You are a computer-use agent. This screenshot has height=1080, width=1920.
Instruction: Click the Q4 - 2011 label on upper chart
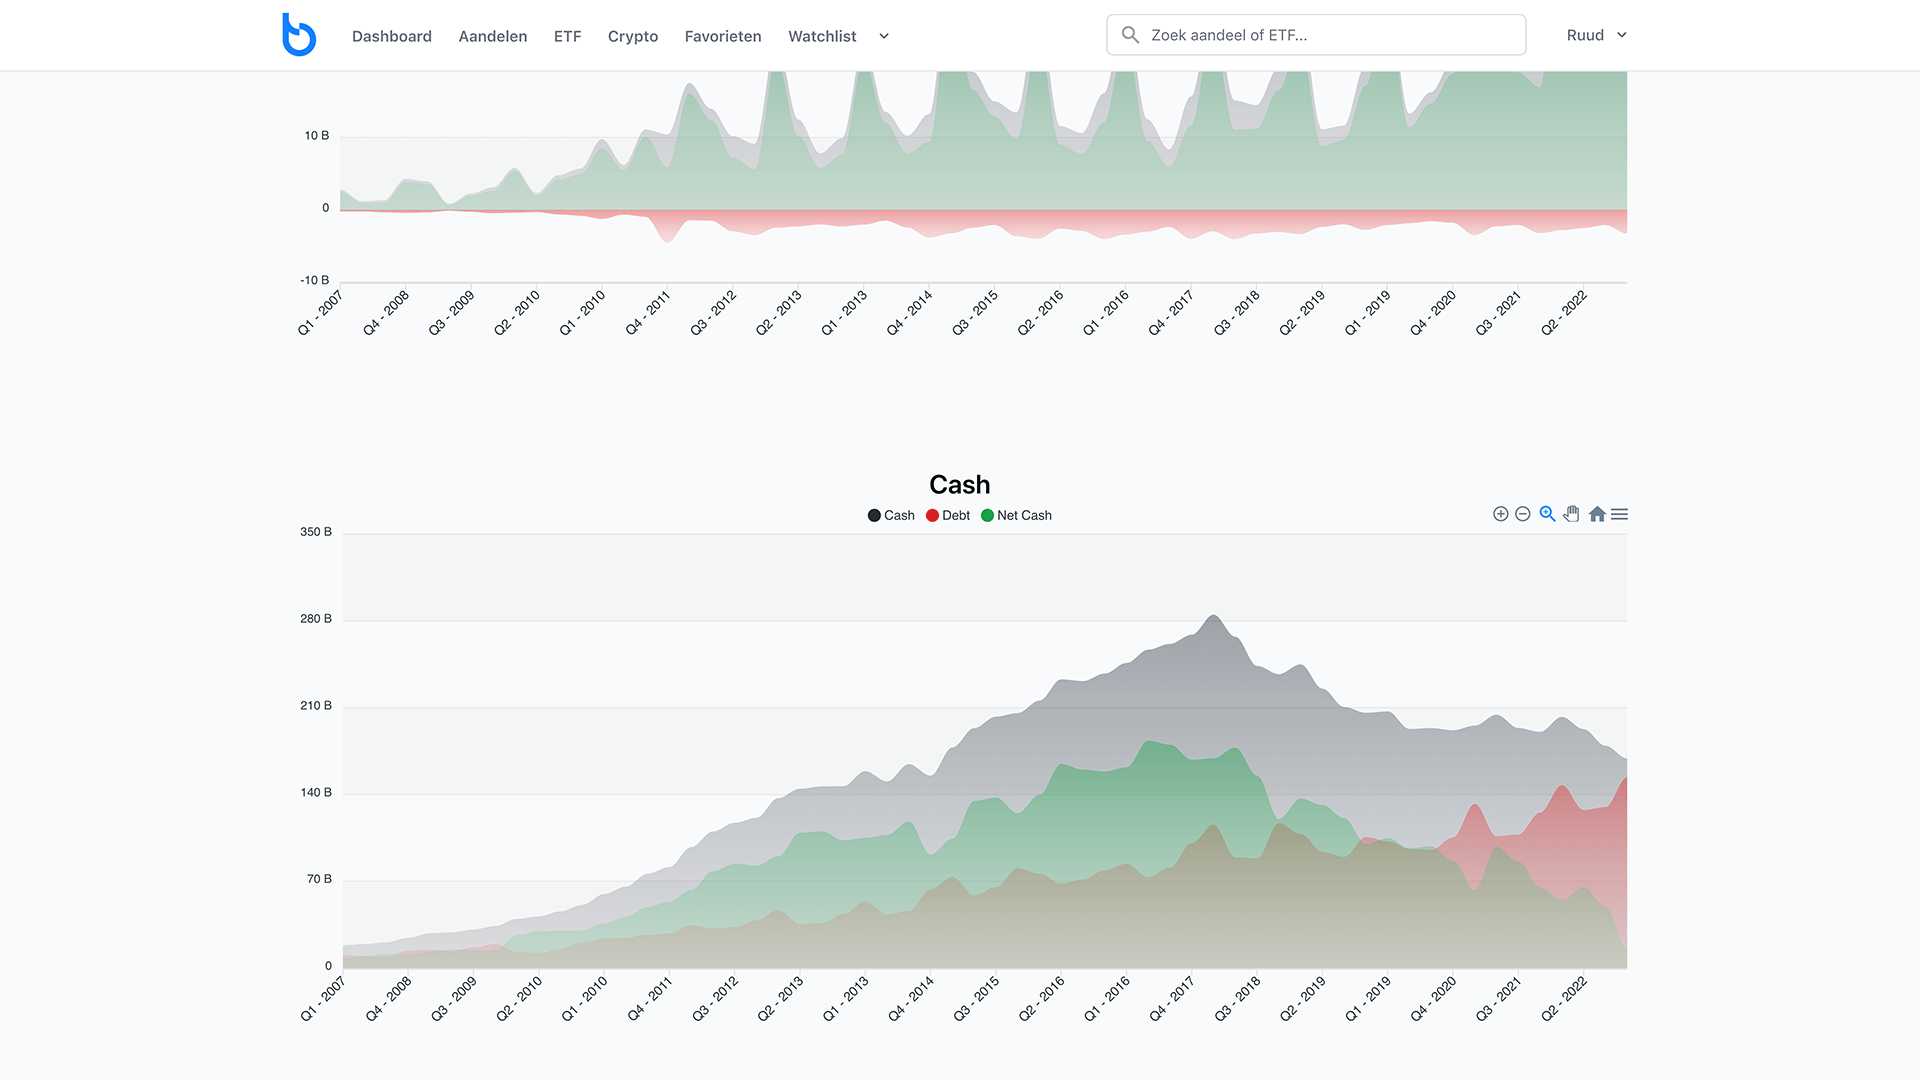click(x=648, y=313)
